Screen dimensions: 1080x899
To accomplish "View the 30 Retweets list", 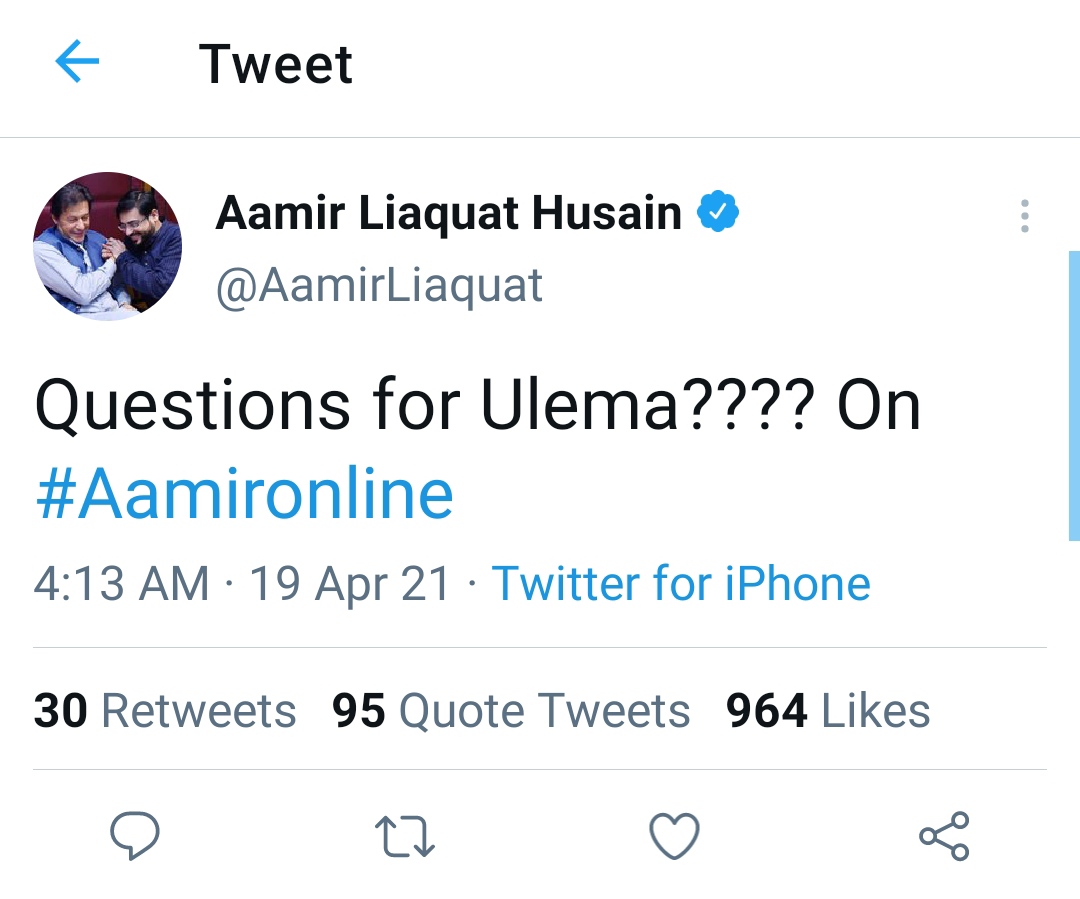I will (x=165, y=710).
